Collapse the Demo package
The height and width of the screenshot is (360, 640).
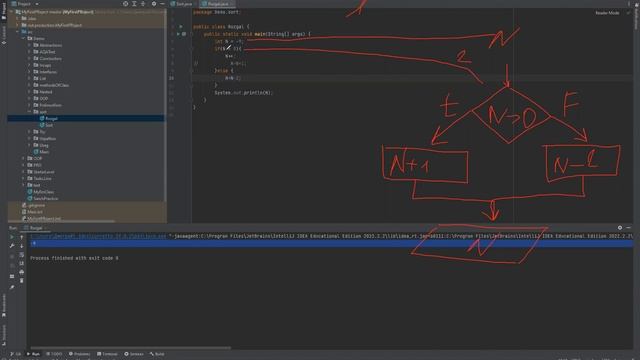click(24, 38)
